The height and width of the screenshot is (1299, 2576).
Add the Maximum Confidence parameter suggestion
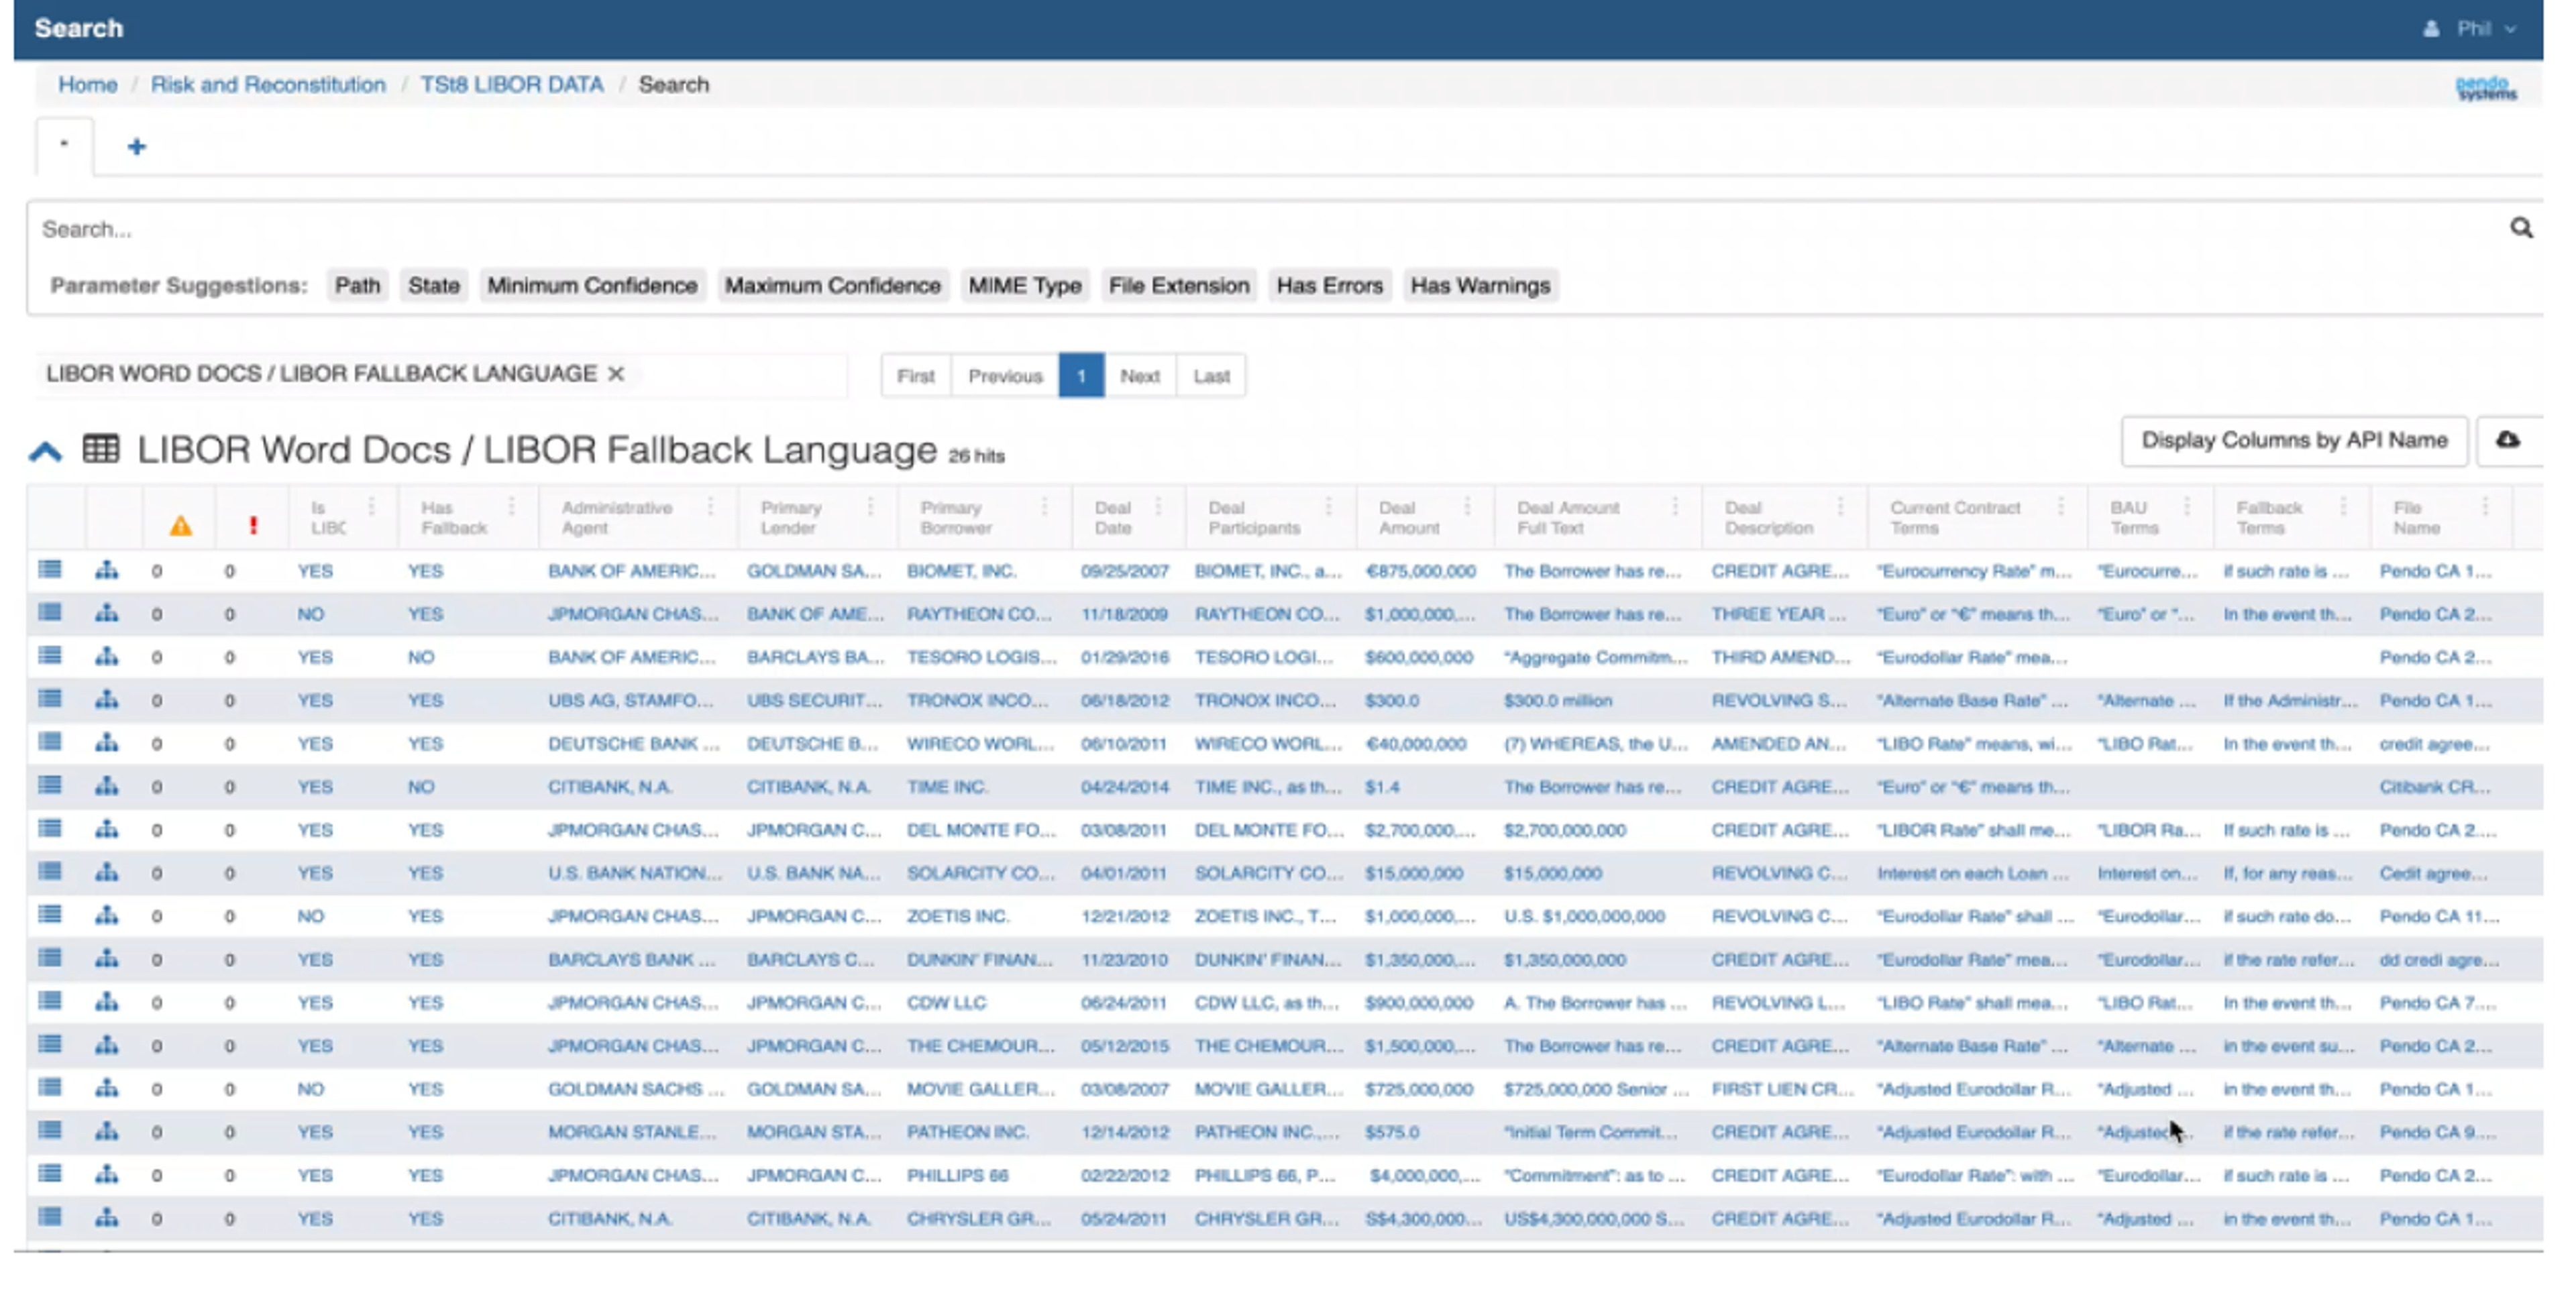pos(832,286)
